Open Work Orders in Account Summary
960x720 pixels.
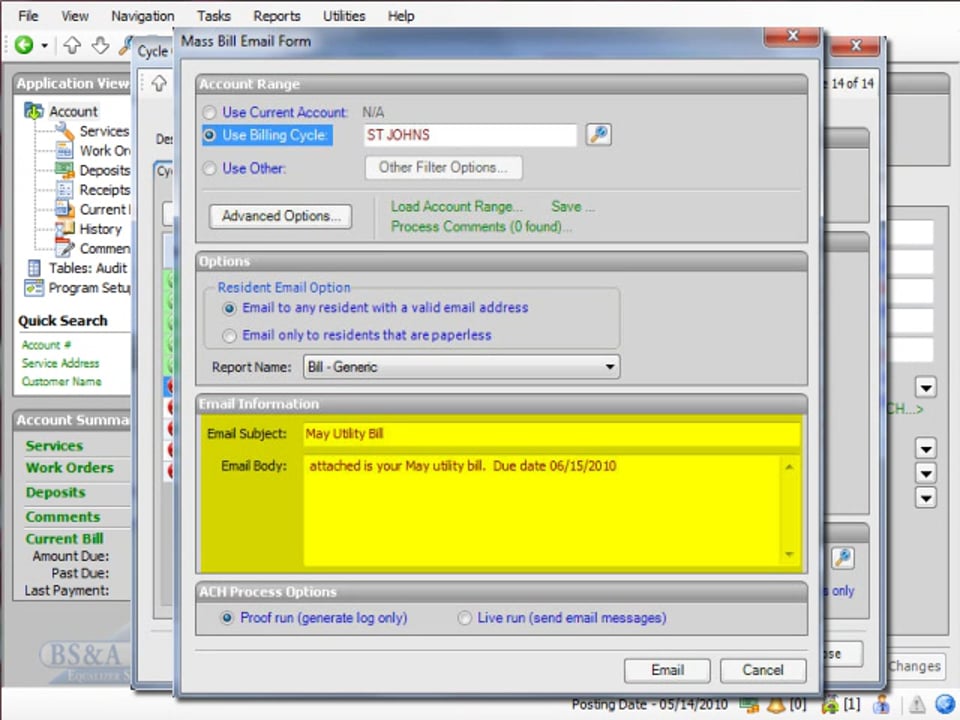coord(70,468)
